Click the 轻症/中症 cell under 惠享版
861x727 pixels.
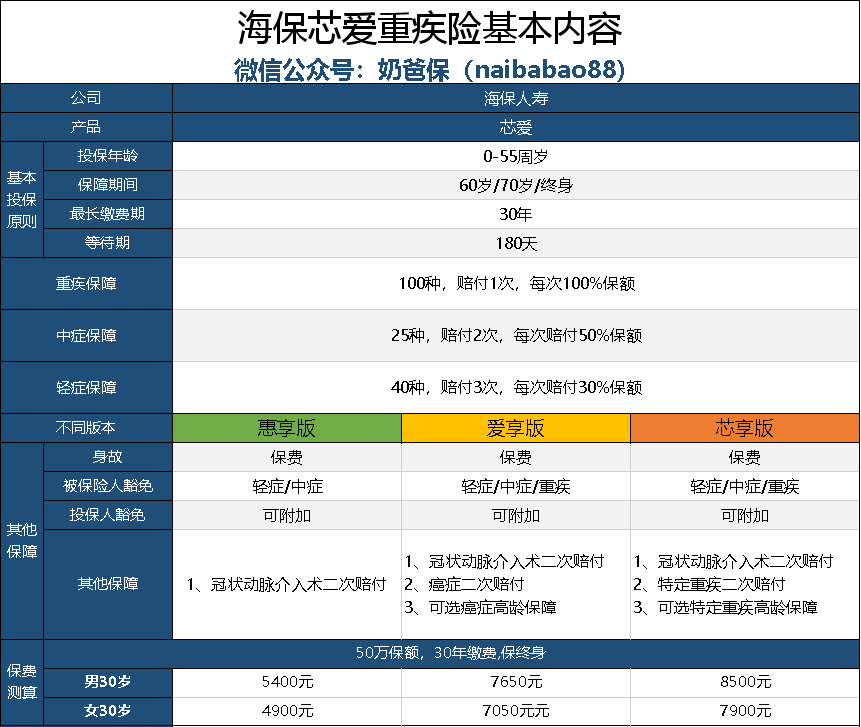(x=287, y=486)
